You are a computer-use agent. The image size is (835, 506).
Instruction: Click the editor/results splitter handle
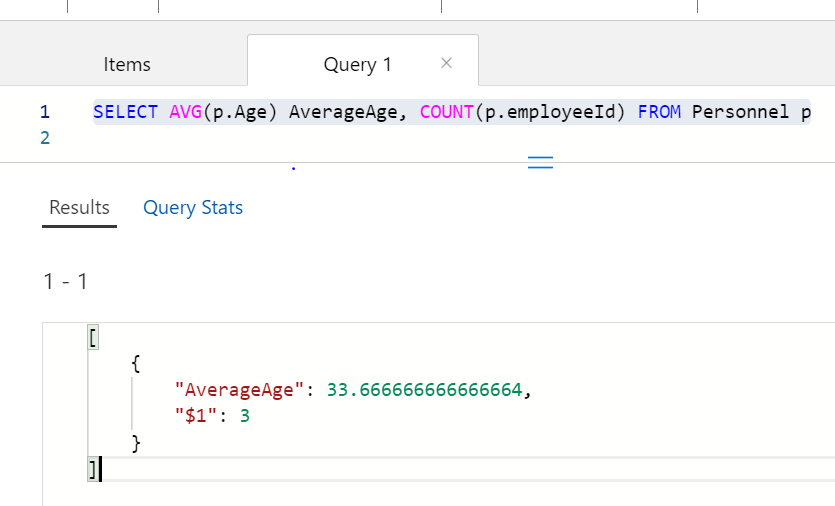coord(540,163)
